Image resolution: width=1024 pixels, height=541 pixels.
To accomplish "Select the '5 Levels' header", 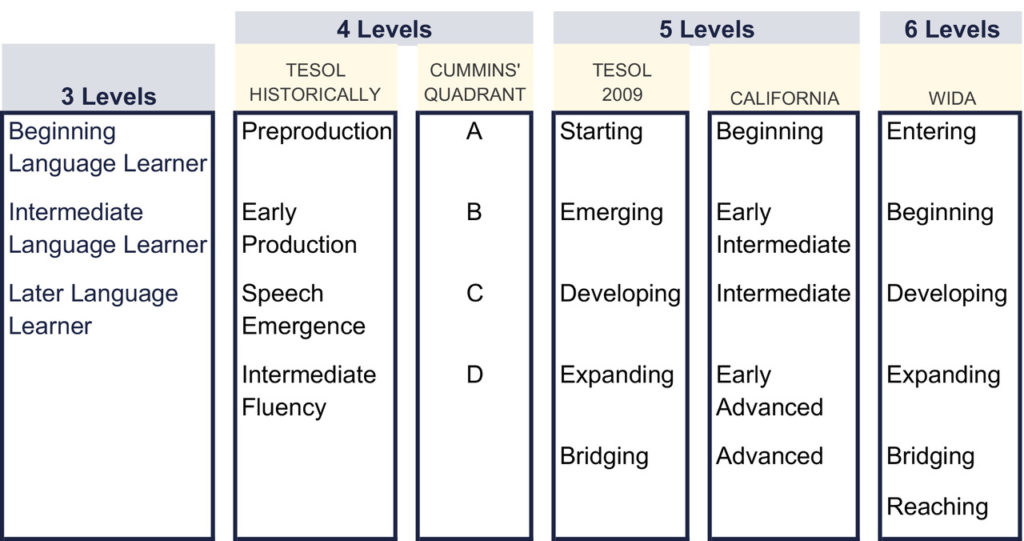I will pyautogui.click(x=706, y=29).
